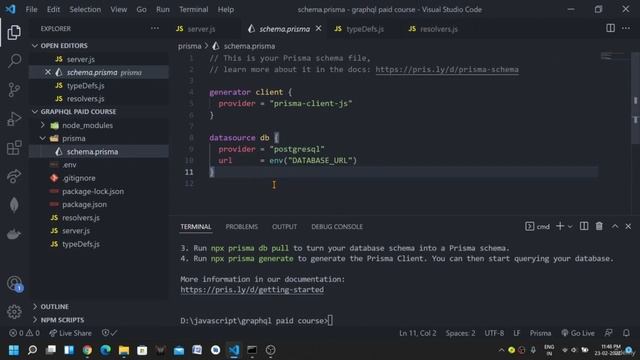The width and height of the screenshot is (640, 360).
Task: Click the feedback icon in status bar
Action: [x=608, y=333]
